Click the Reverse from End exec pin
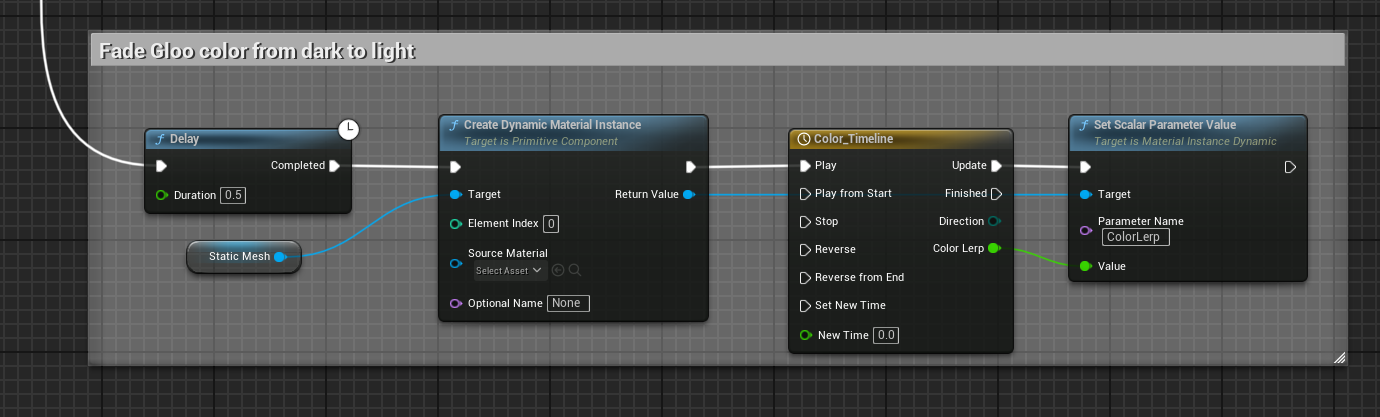This screenshot has height=417, width=1380. [806, 278]
